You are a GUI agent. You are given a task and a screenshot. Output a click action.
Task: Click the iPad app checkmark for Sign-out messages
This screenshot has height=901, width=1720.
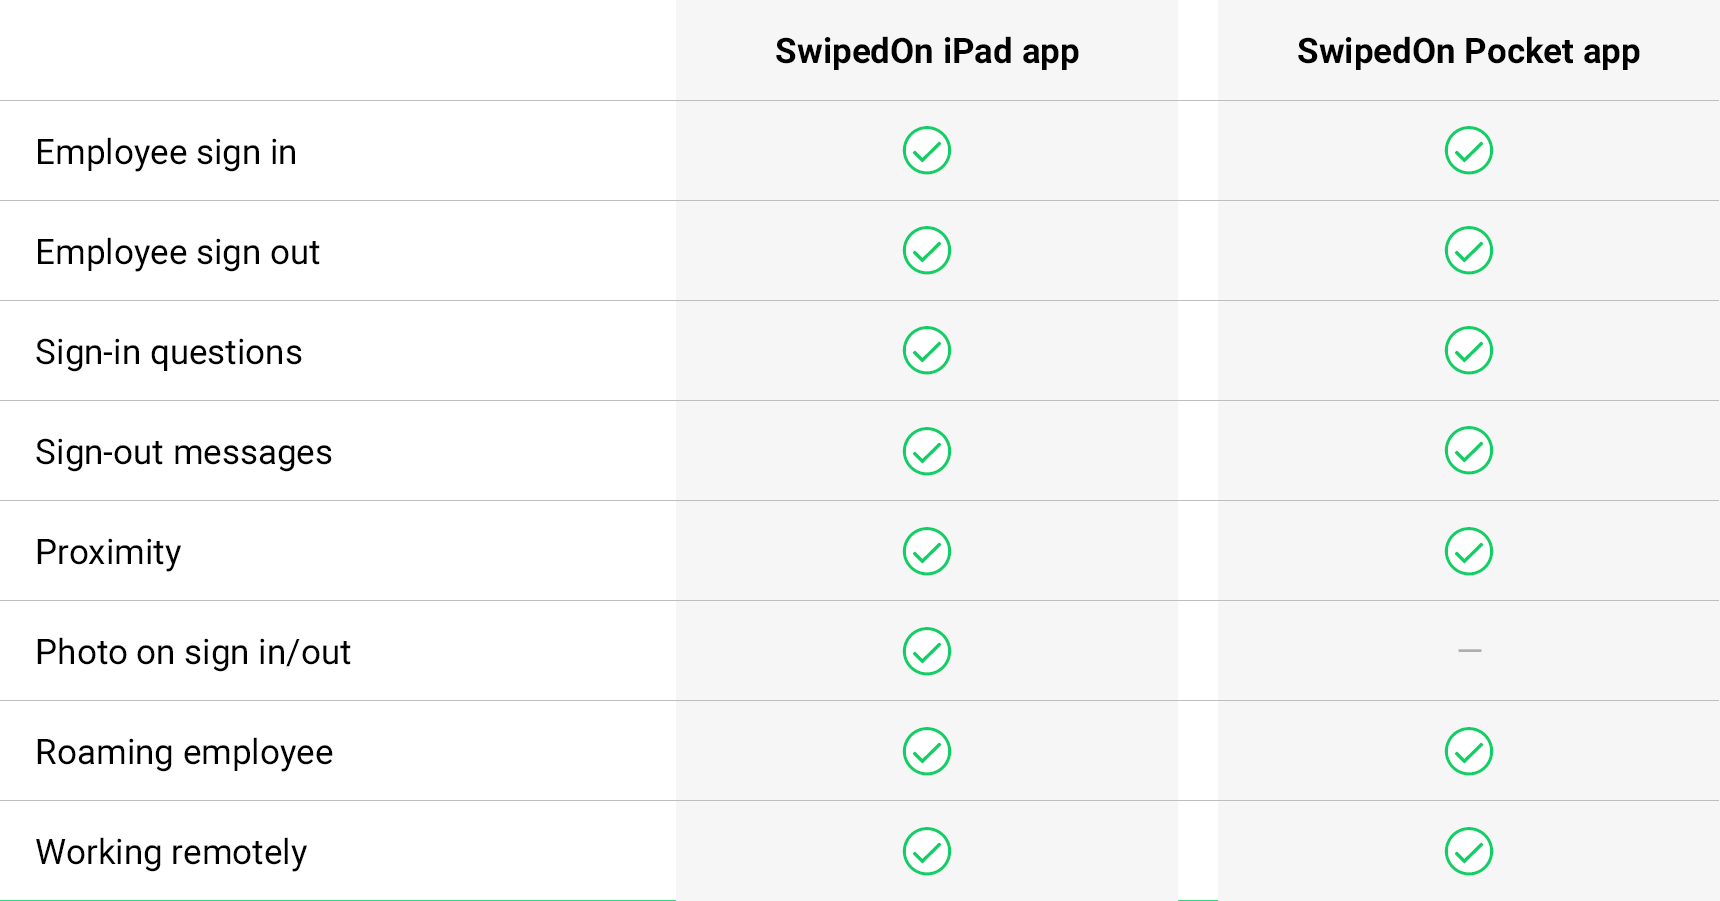(927, 451)
